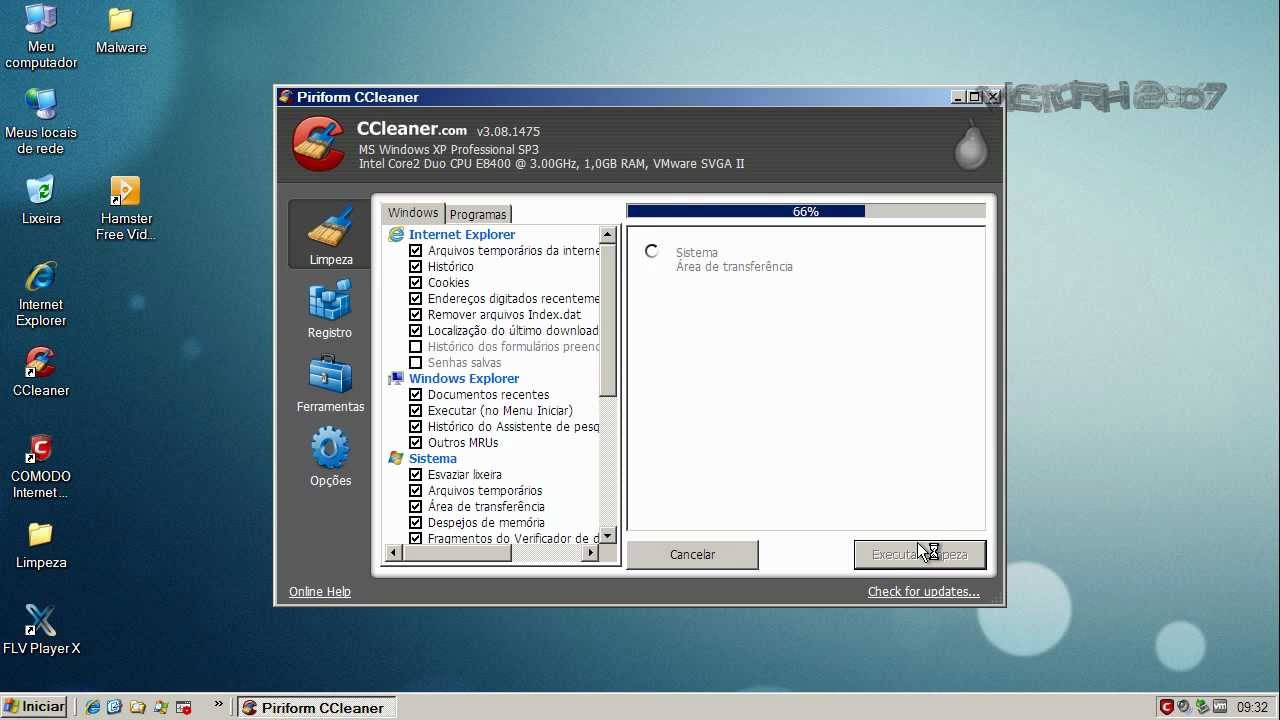1280x720 pixels.
Task: Open the Opções settings gear section
Action: [330, 457]
